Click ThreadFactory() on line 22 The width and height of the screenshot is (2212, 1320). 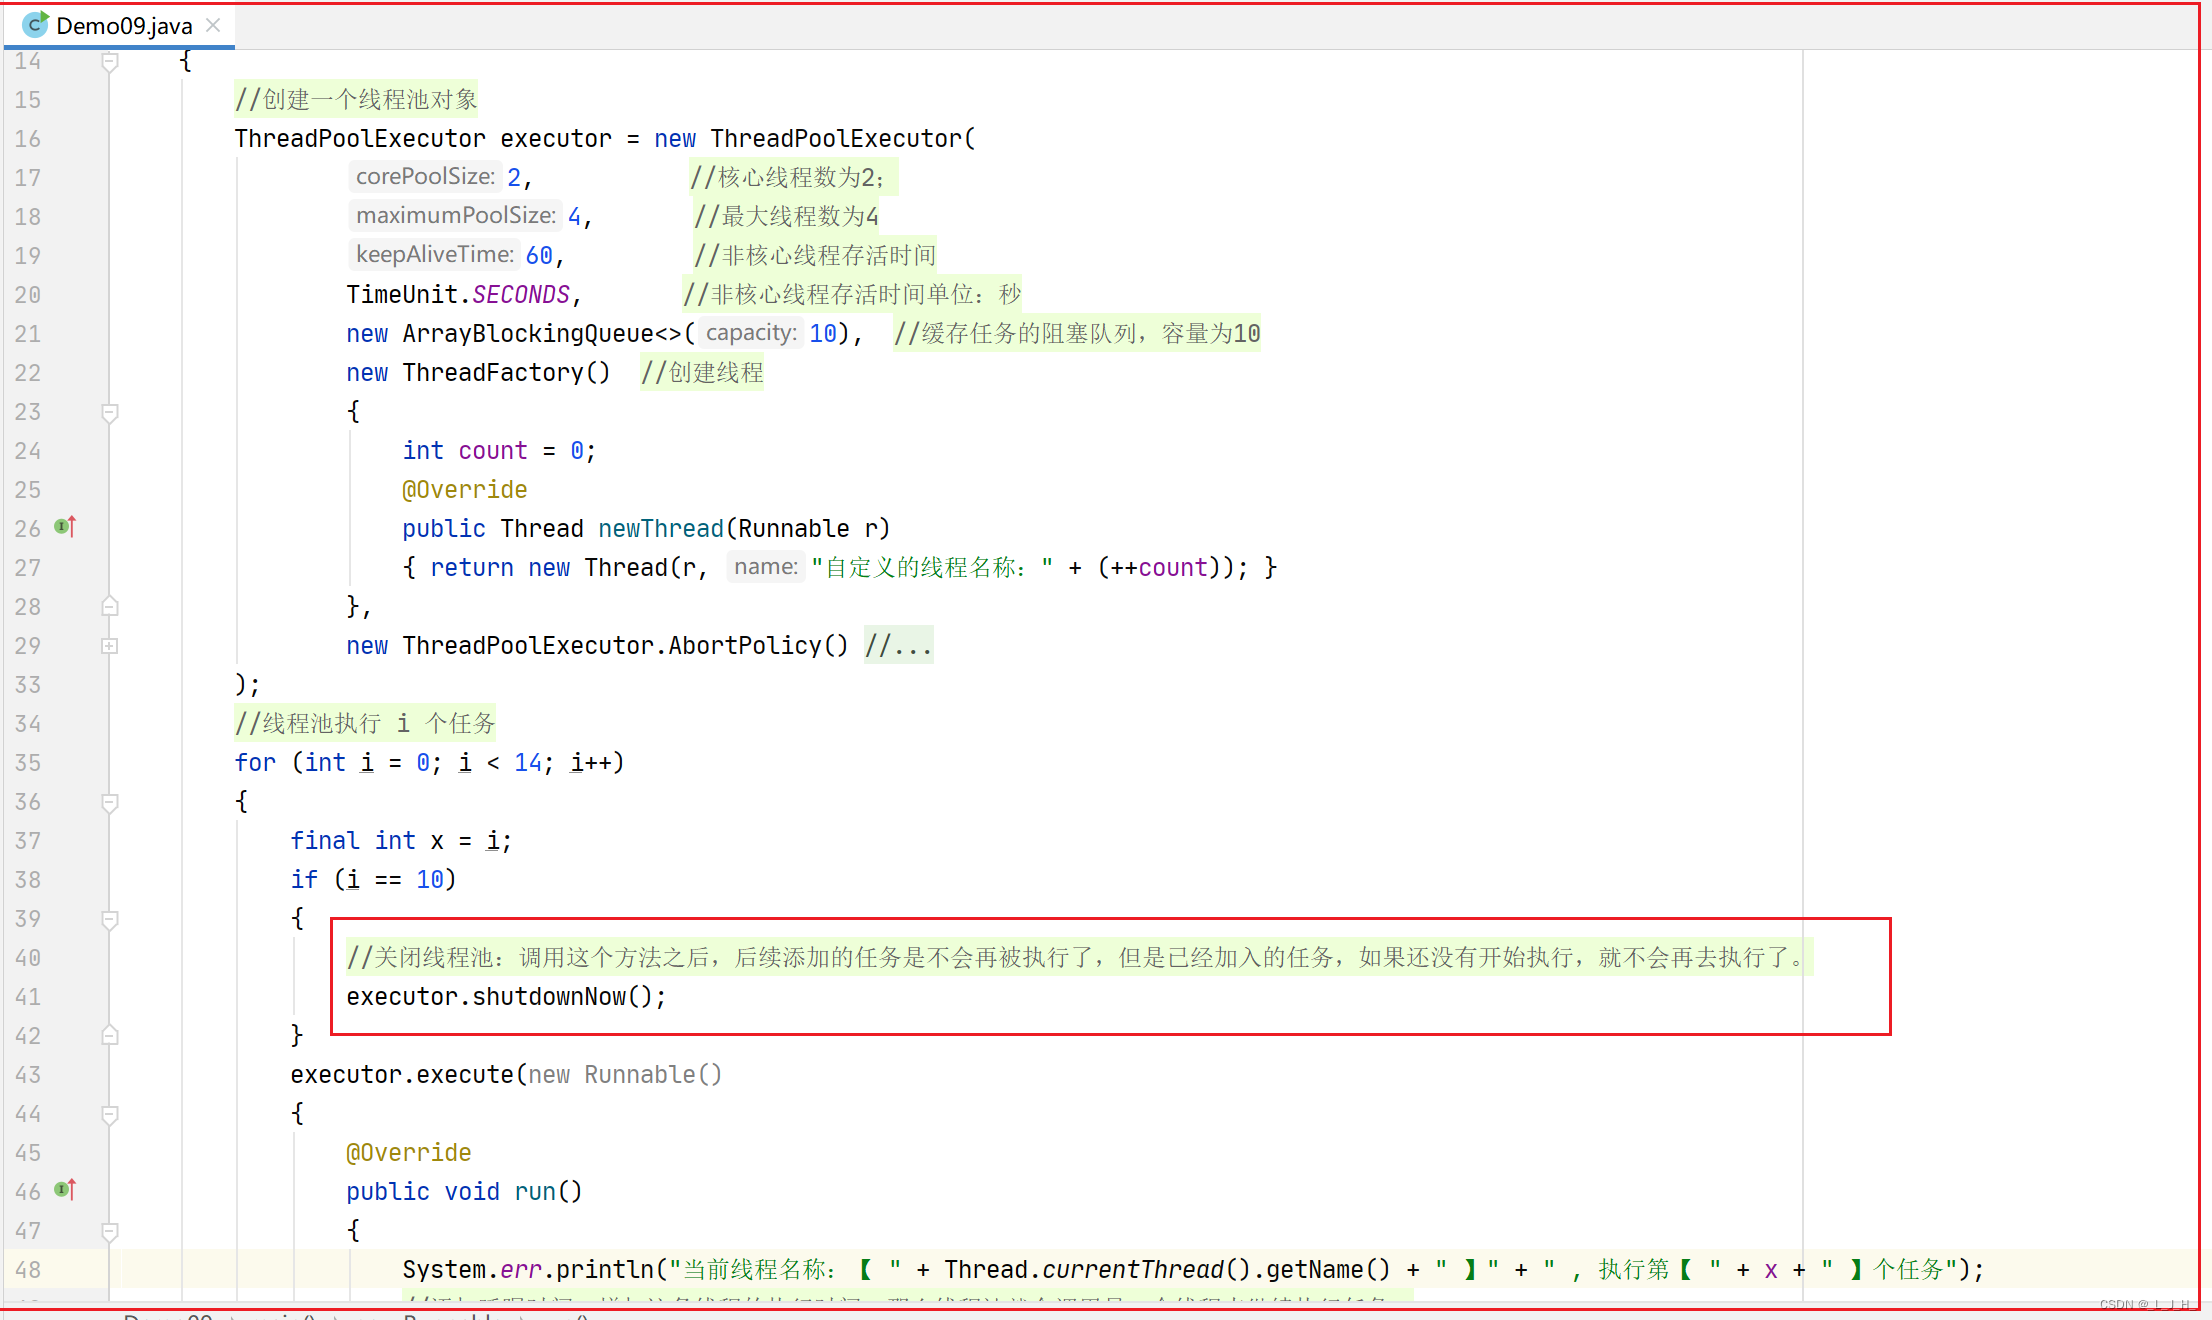(506, 373)
